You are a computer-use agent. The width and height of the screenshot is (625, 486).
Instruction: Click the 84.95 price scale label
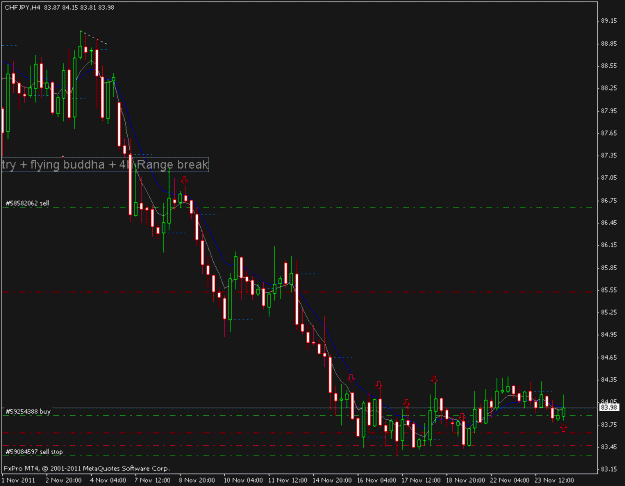pyautogui.click(x=608, y=334)
